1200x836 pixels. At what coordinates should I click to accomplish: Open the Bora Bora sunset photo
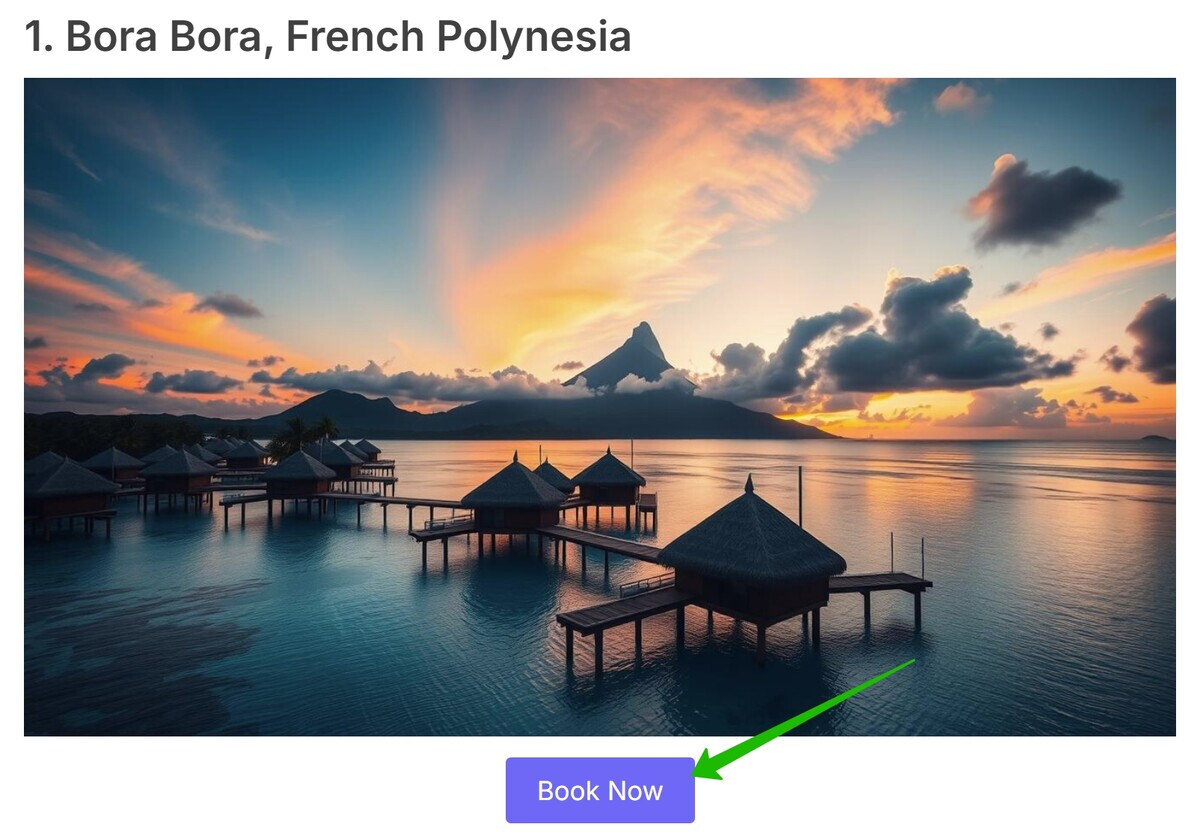coord(600,407)
